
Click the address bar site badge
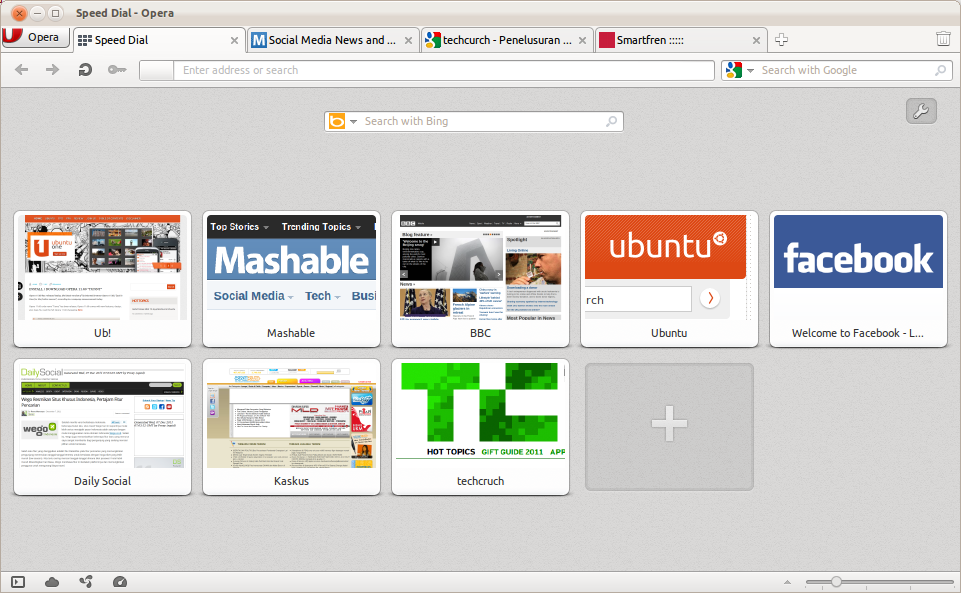coord(156,70)
